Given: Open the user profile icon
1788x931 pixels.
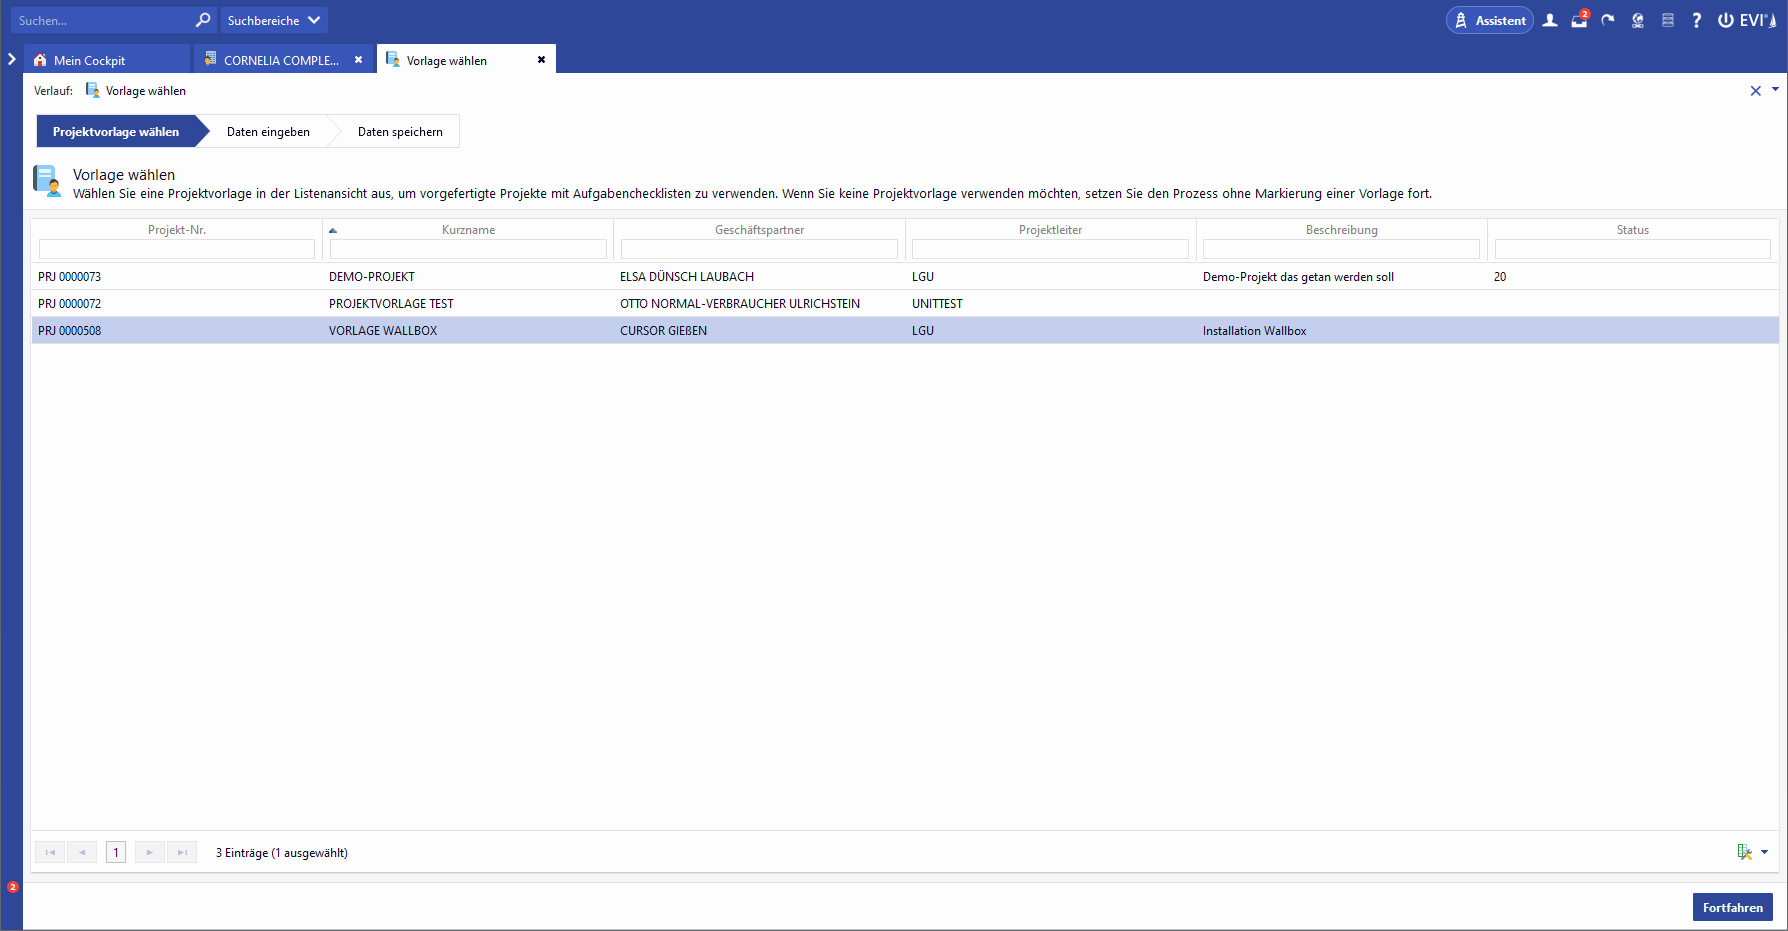Looking at the screenshot, I should (1550, 20).
